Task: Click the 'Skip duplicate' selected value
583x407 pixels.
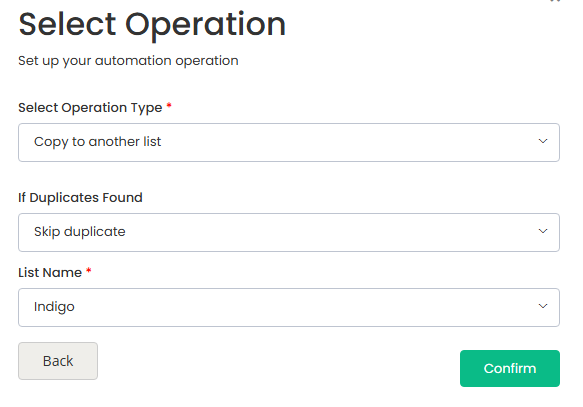Action: 80,232
